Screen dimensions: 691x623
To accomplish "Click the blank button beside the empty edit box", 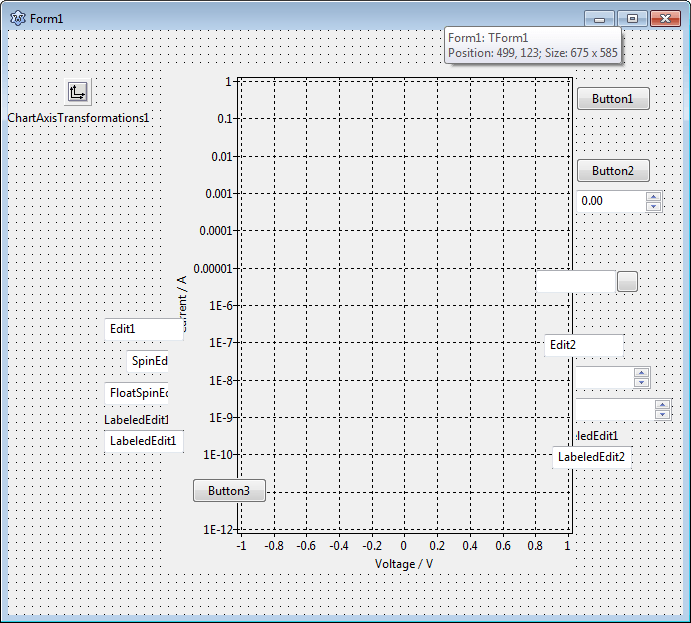I will [628, 281].
